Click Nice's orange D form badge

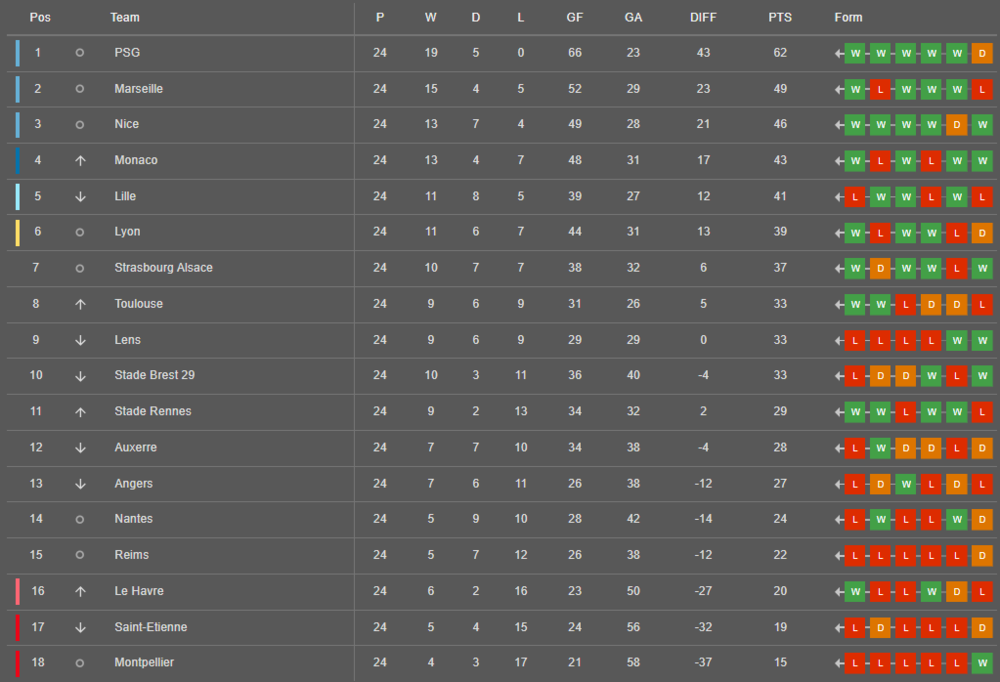click(x=957, y=124)
